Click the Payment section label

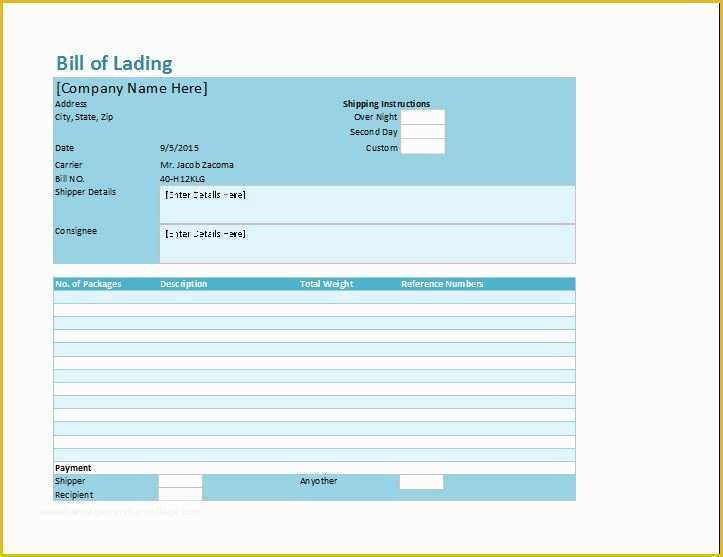73,468
